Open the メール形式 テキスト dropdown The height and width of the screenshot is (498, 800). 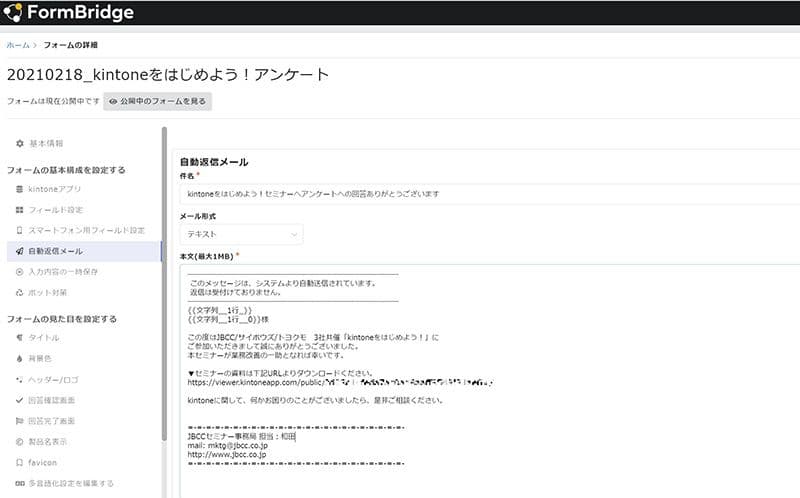click(240, 234)
